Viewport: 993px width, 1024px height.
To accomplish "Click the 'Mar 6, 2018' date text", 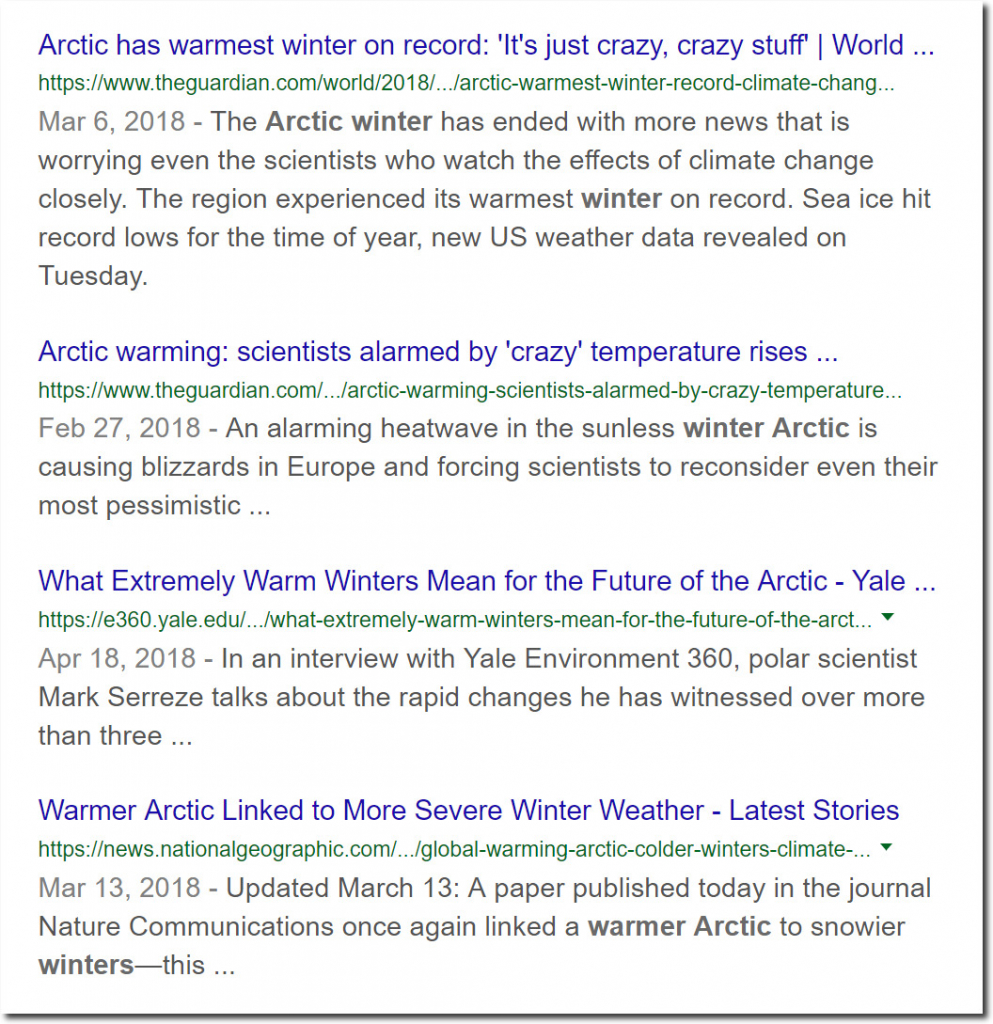I will click(112, 122).
